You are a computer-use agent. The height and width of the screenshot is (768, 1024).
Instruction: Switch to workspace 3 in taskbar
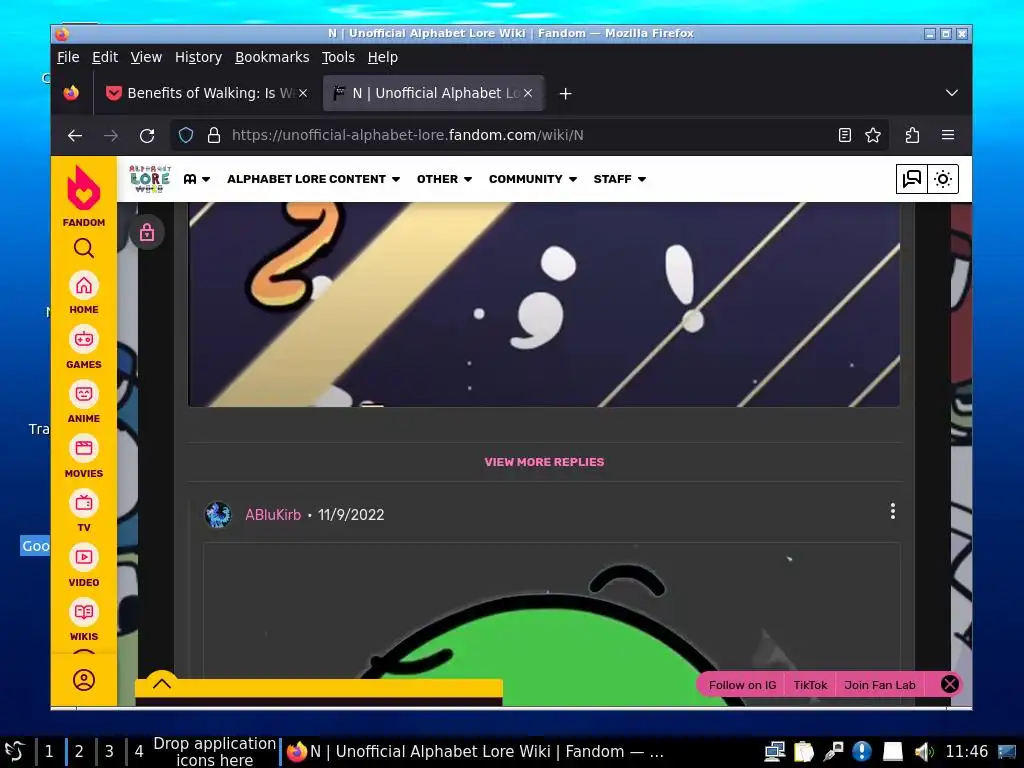pyautogui.click(x=109, y=752)
